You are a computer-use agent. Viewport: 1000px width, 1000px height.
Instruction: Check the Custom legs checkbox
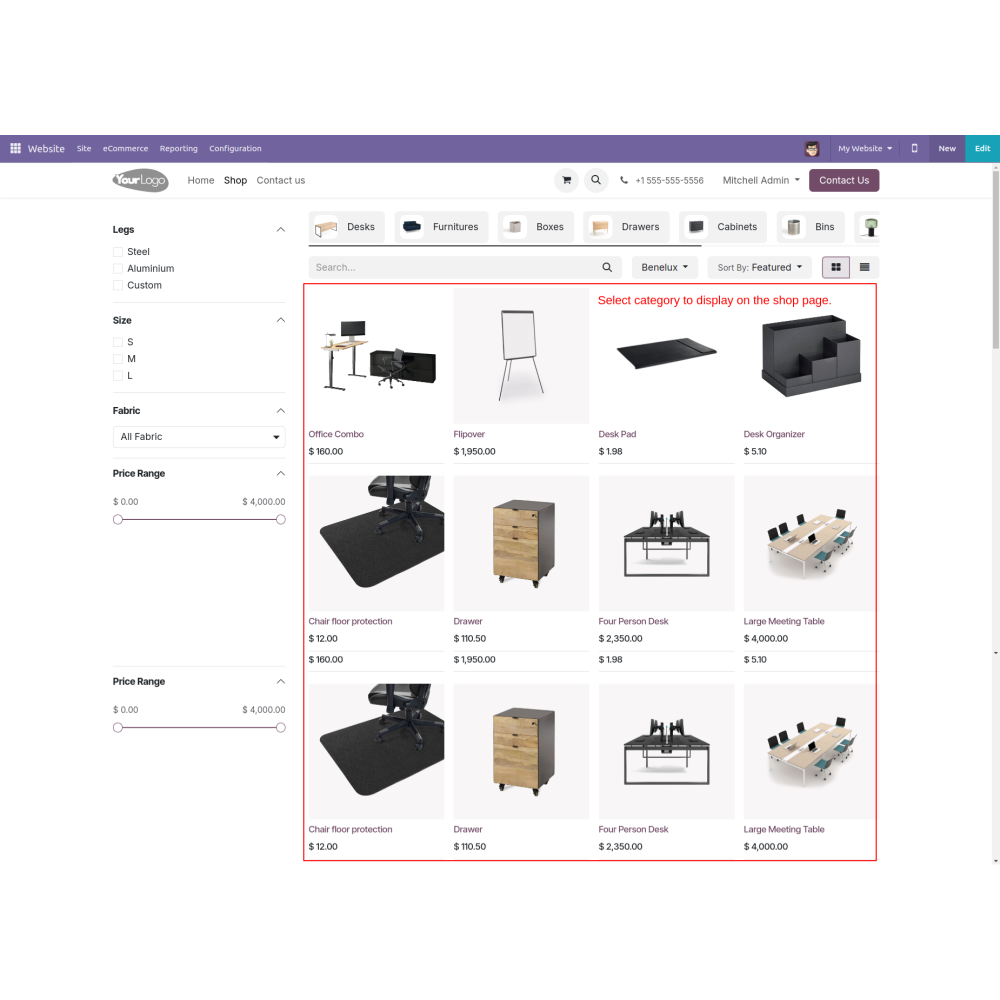point(118,285)
